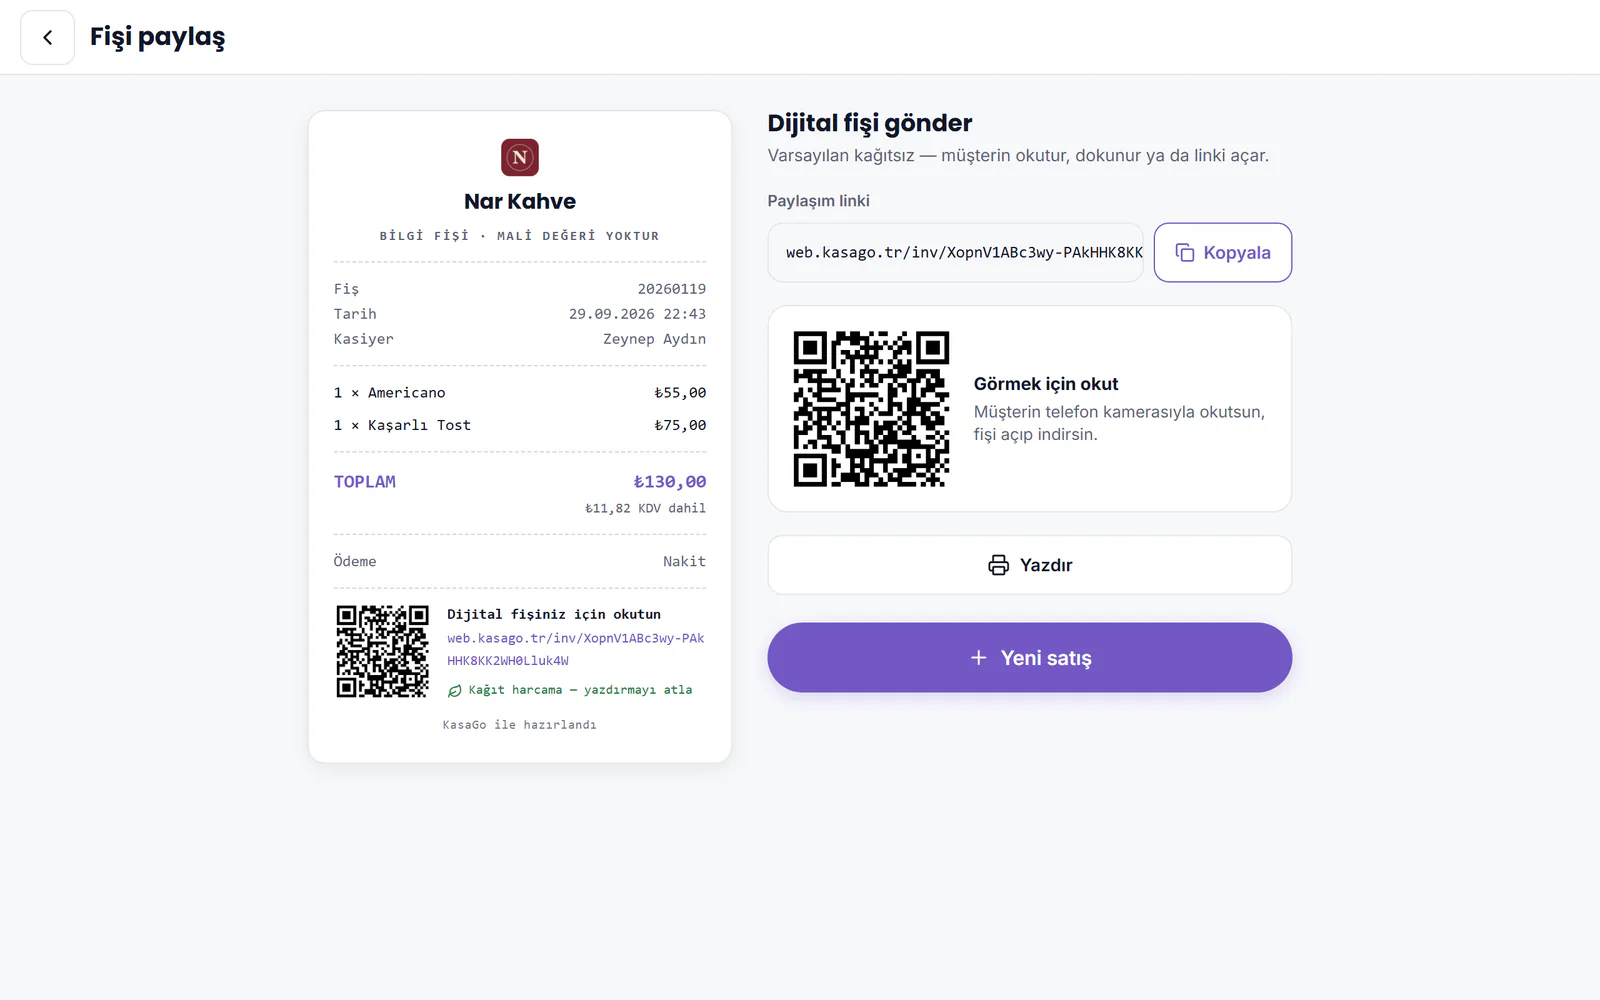Click the receipt number 20260119
The height and width of the screenshot is (1000, 1600).
coord(672,289)
